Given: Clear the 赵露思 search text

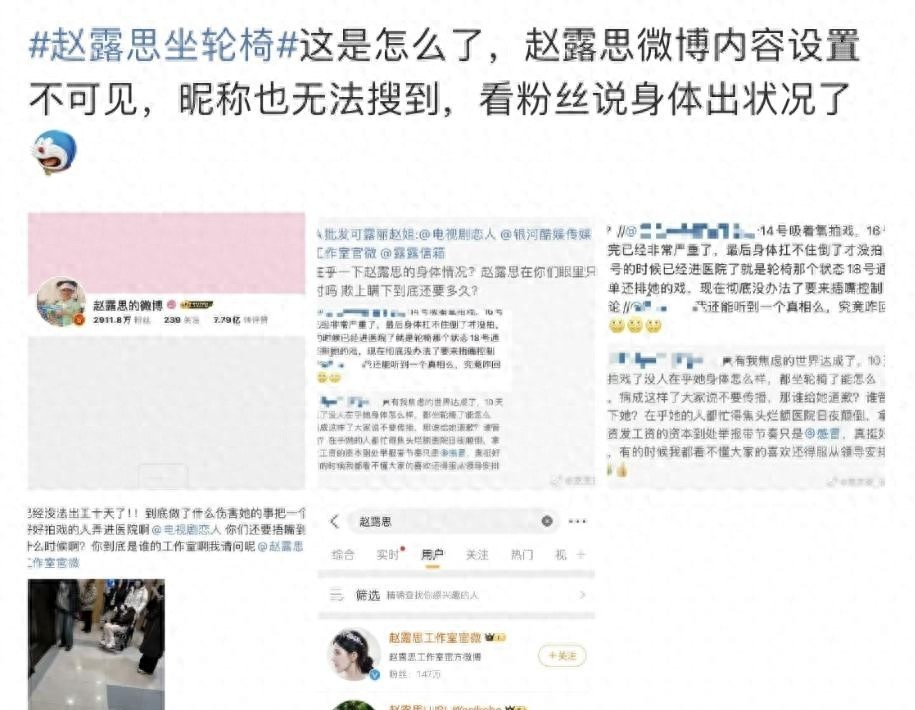Looking at the screenshot, I should (547, 521).
